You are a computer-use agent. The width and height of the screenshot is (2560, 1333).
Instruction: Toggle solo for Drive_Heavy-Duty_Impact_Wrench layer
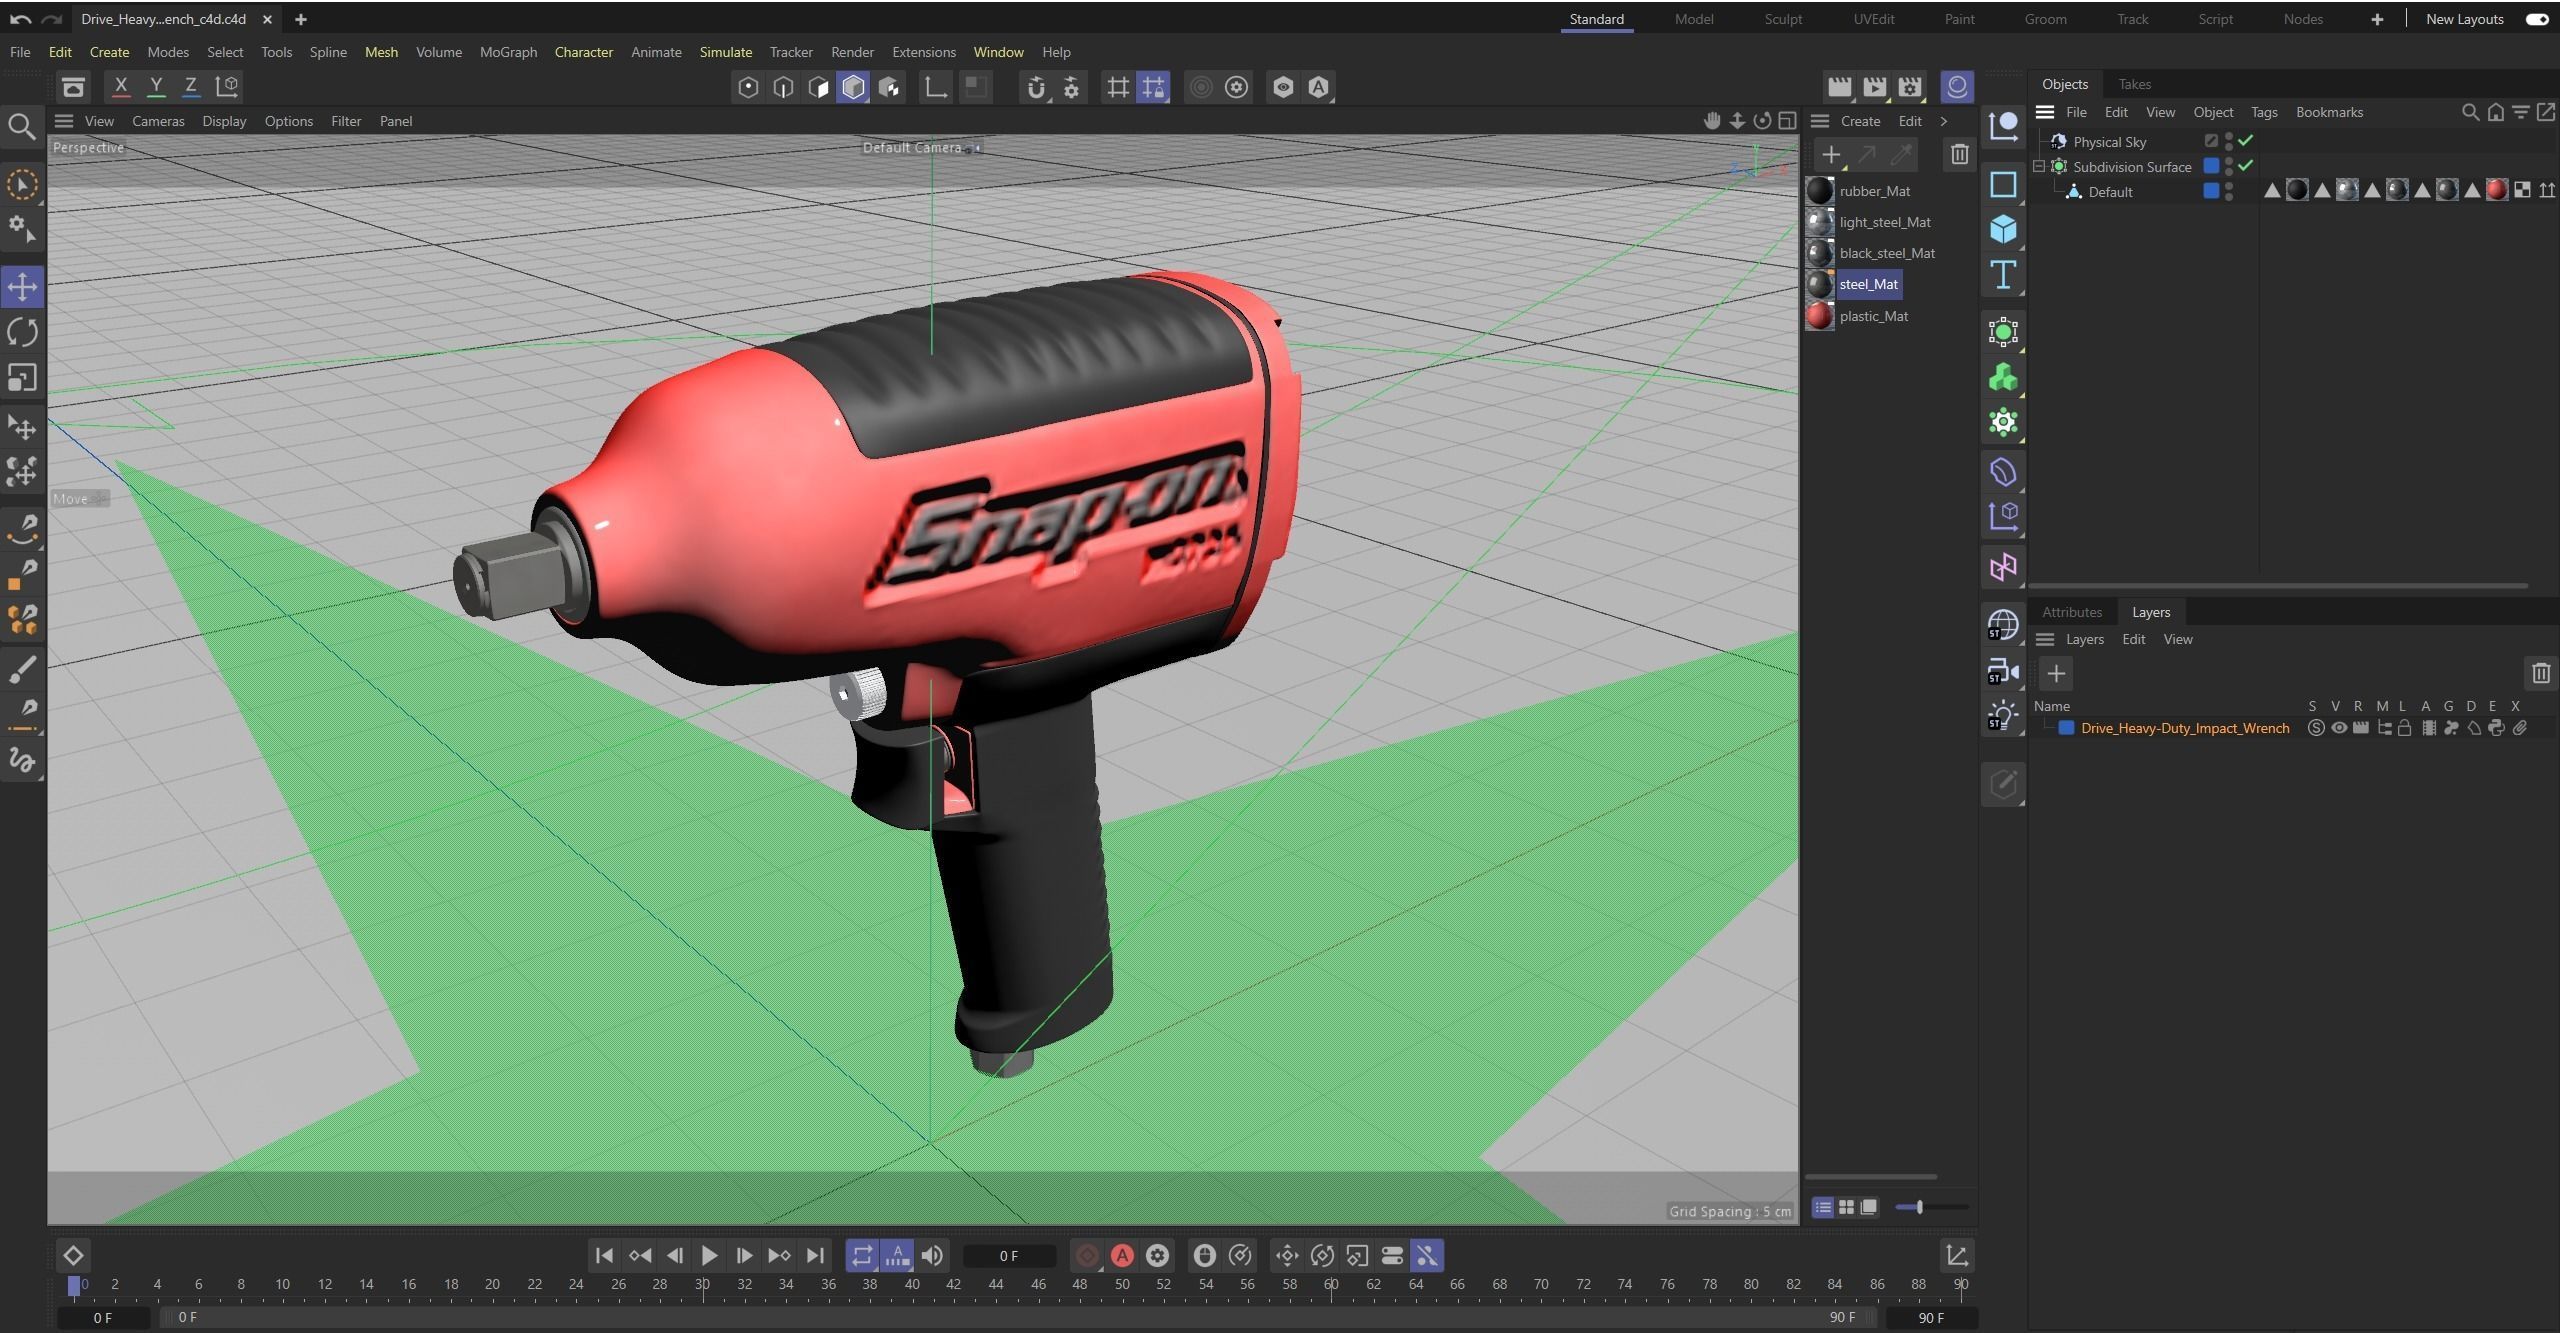point(2316,728)
